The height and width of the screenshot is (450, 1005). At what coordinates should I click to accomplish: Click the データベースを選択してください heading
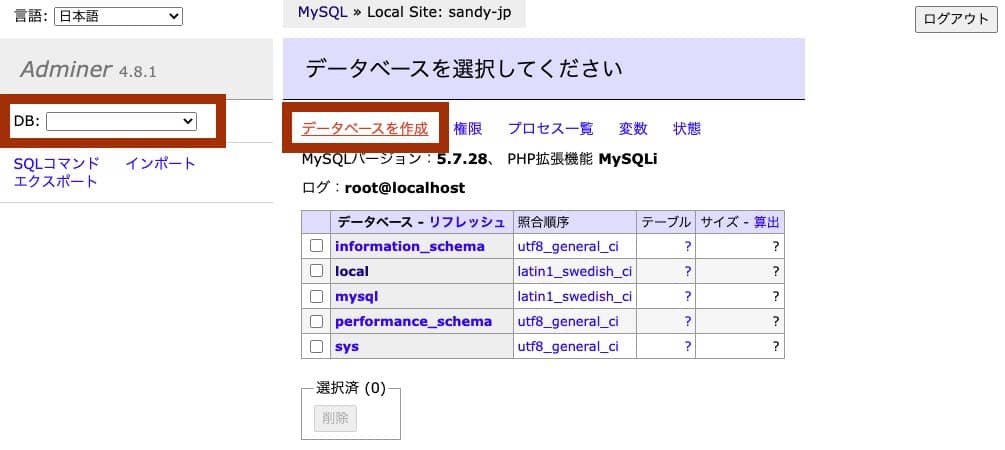pyautogui.click(x=463, y=69)
